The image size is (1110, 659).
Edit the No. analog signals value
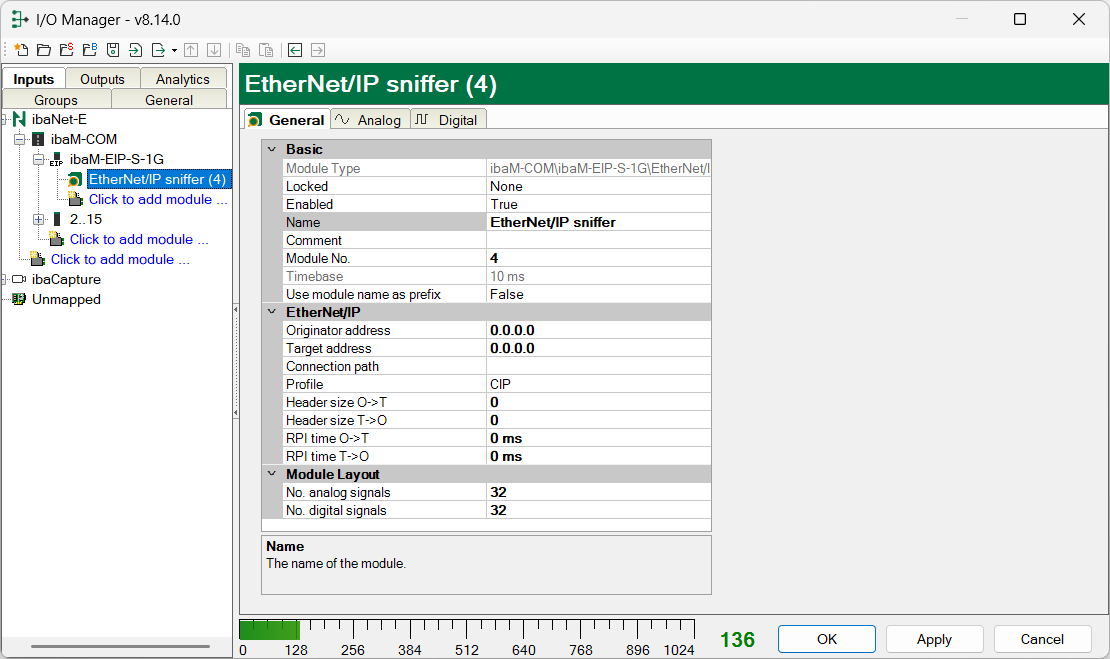(598, 493)
